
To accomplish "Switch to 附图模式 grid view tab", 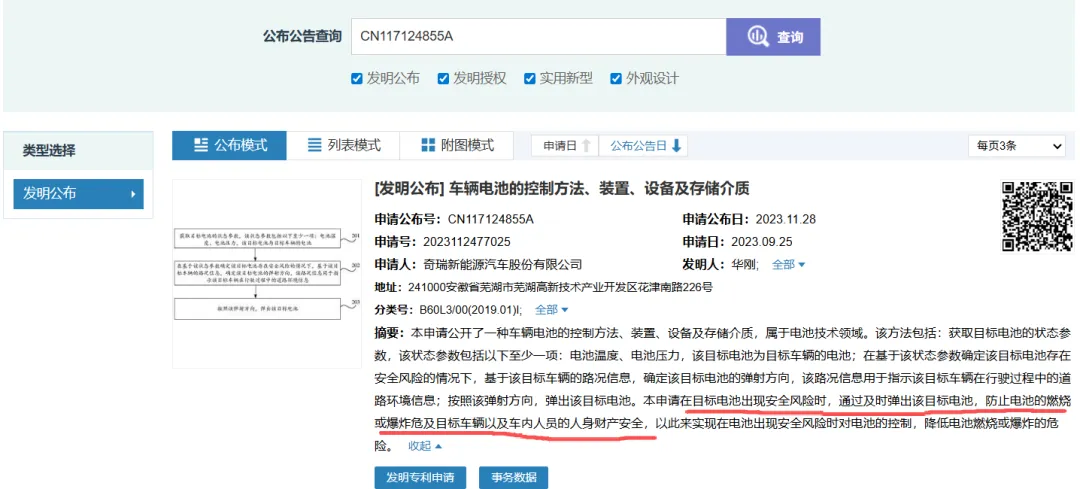I will [x=457, y=145].
